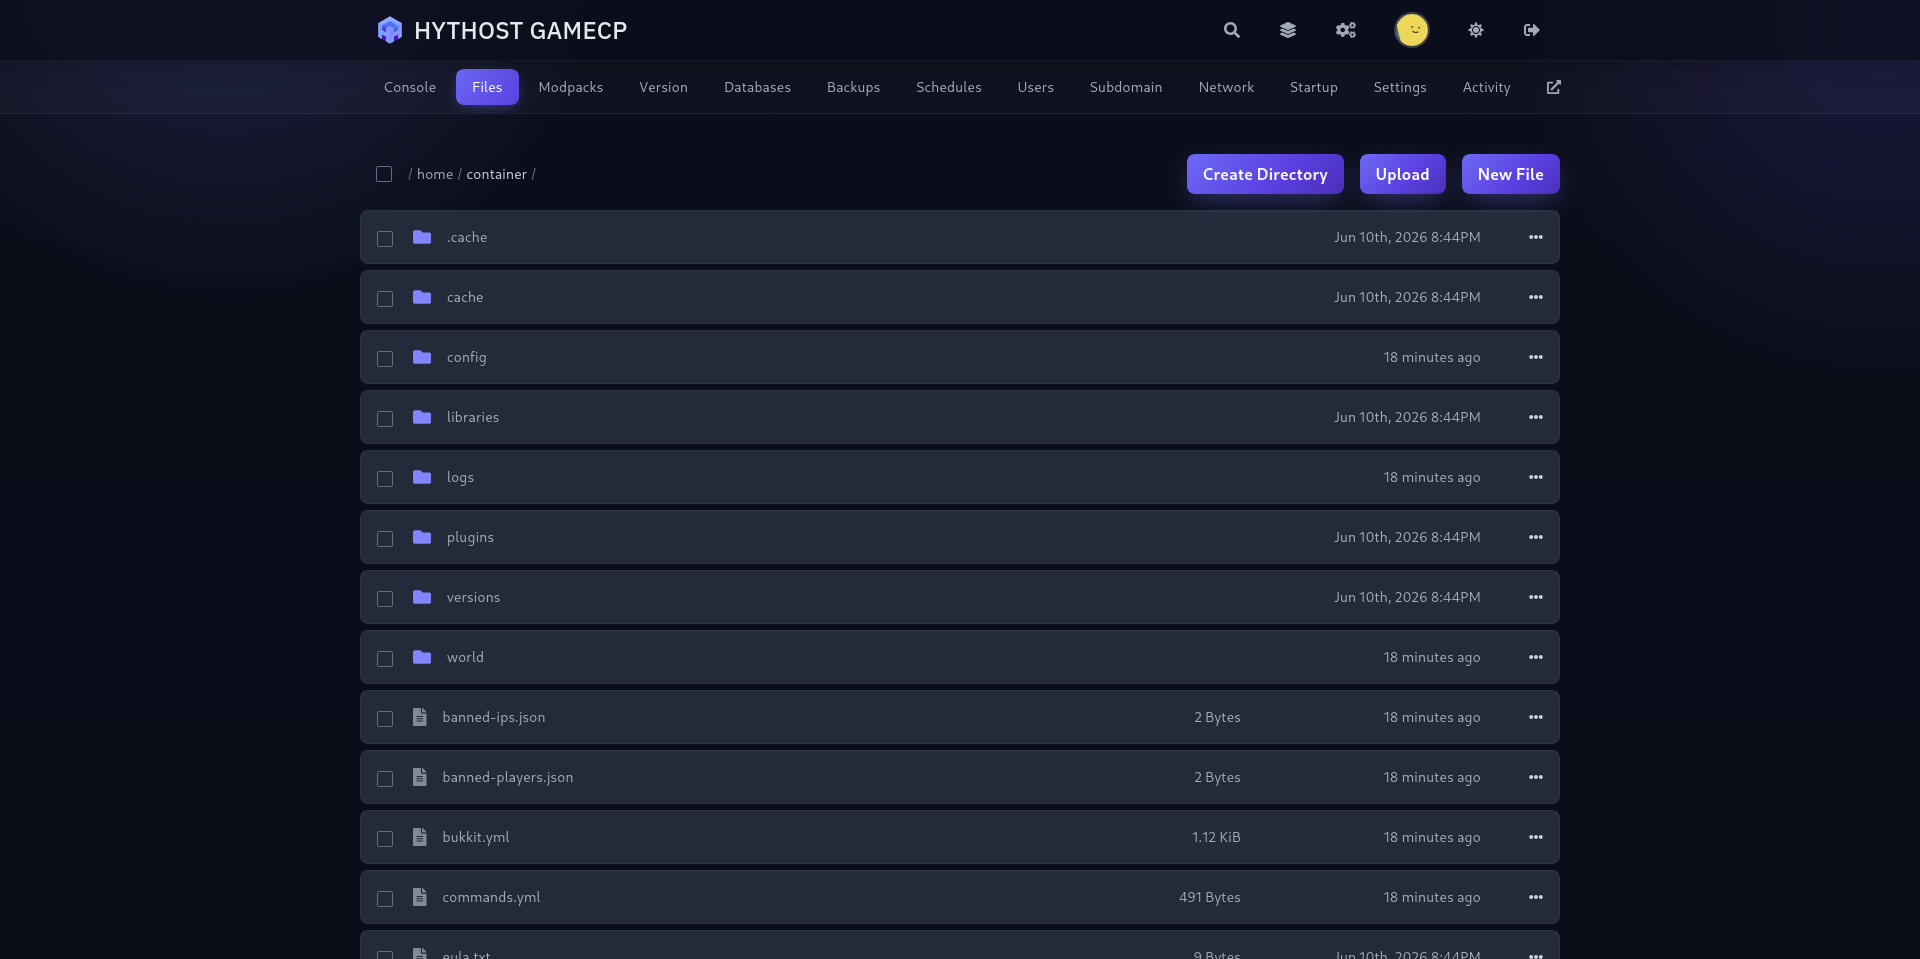Image resolution: width=1920 pixels, height=959 pixels.
Task: Click the servers stack icon in header
Action: [x=1288, y=30]
